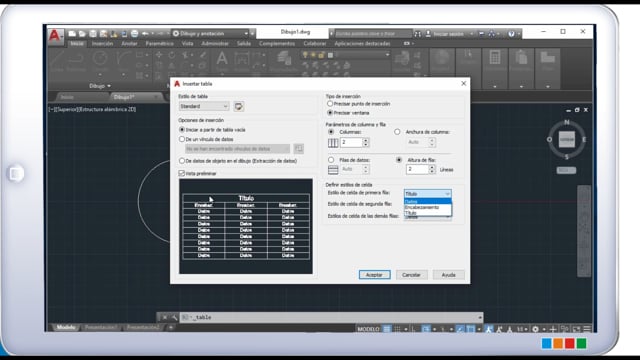This screenshot has width=640, height=360.
Task: Click the Iniciar sesión user icon
Action: pyautogui.click(x=428, y=34)
